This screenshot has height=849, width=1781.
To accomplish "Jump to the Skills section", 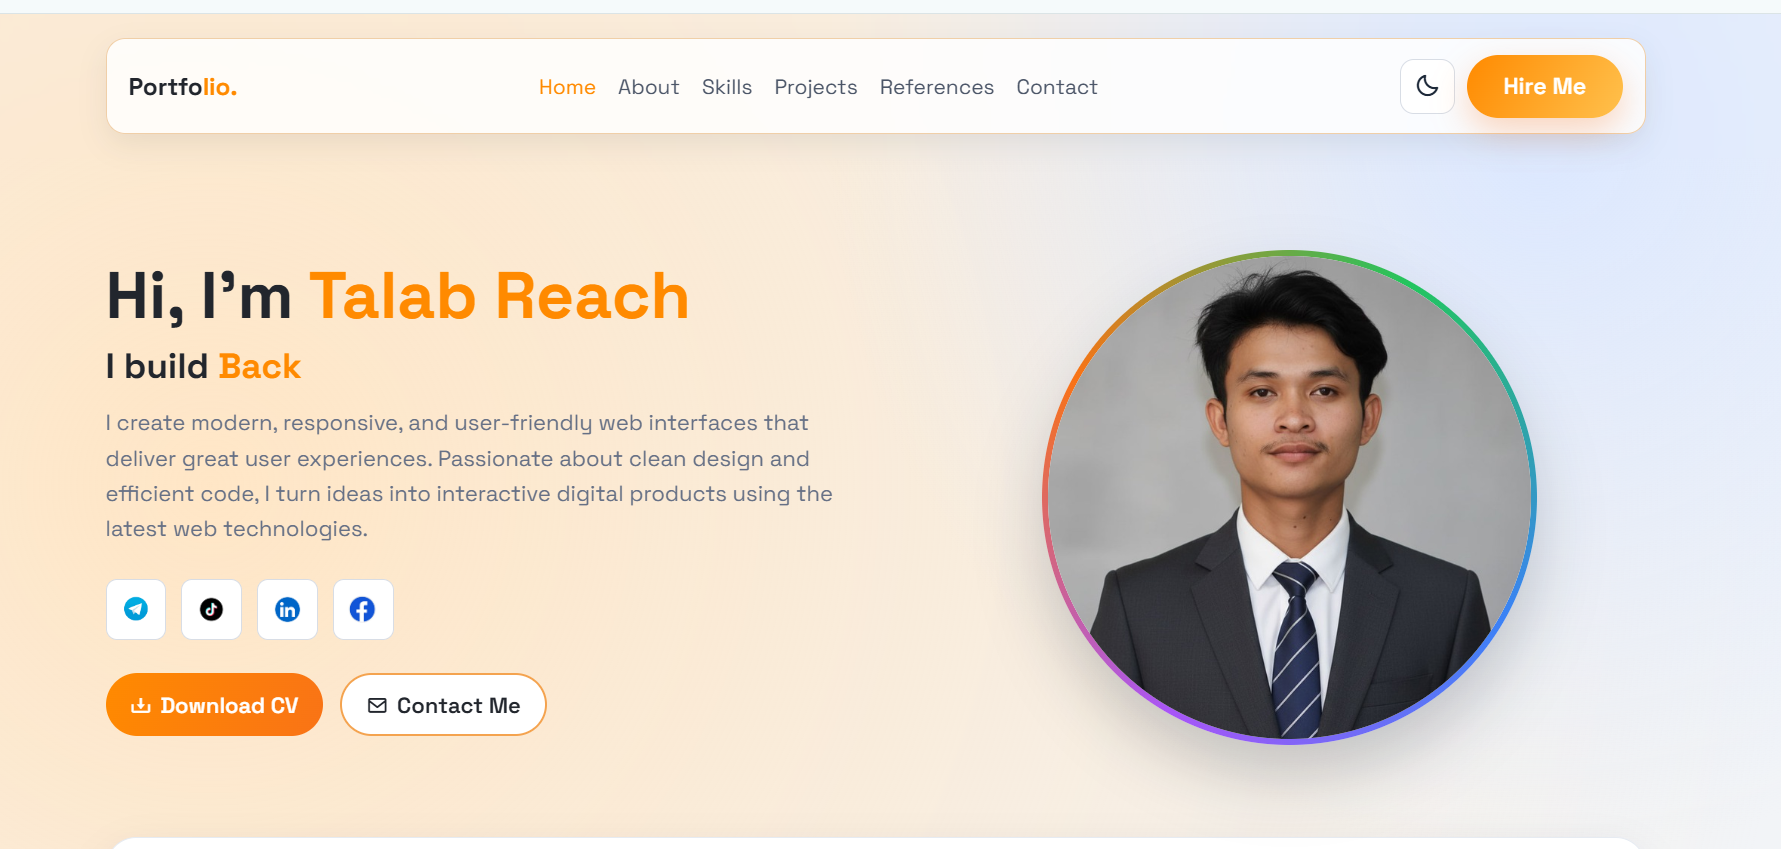I will [727, 87].
